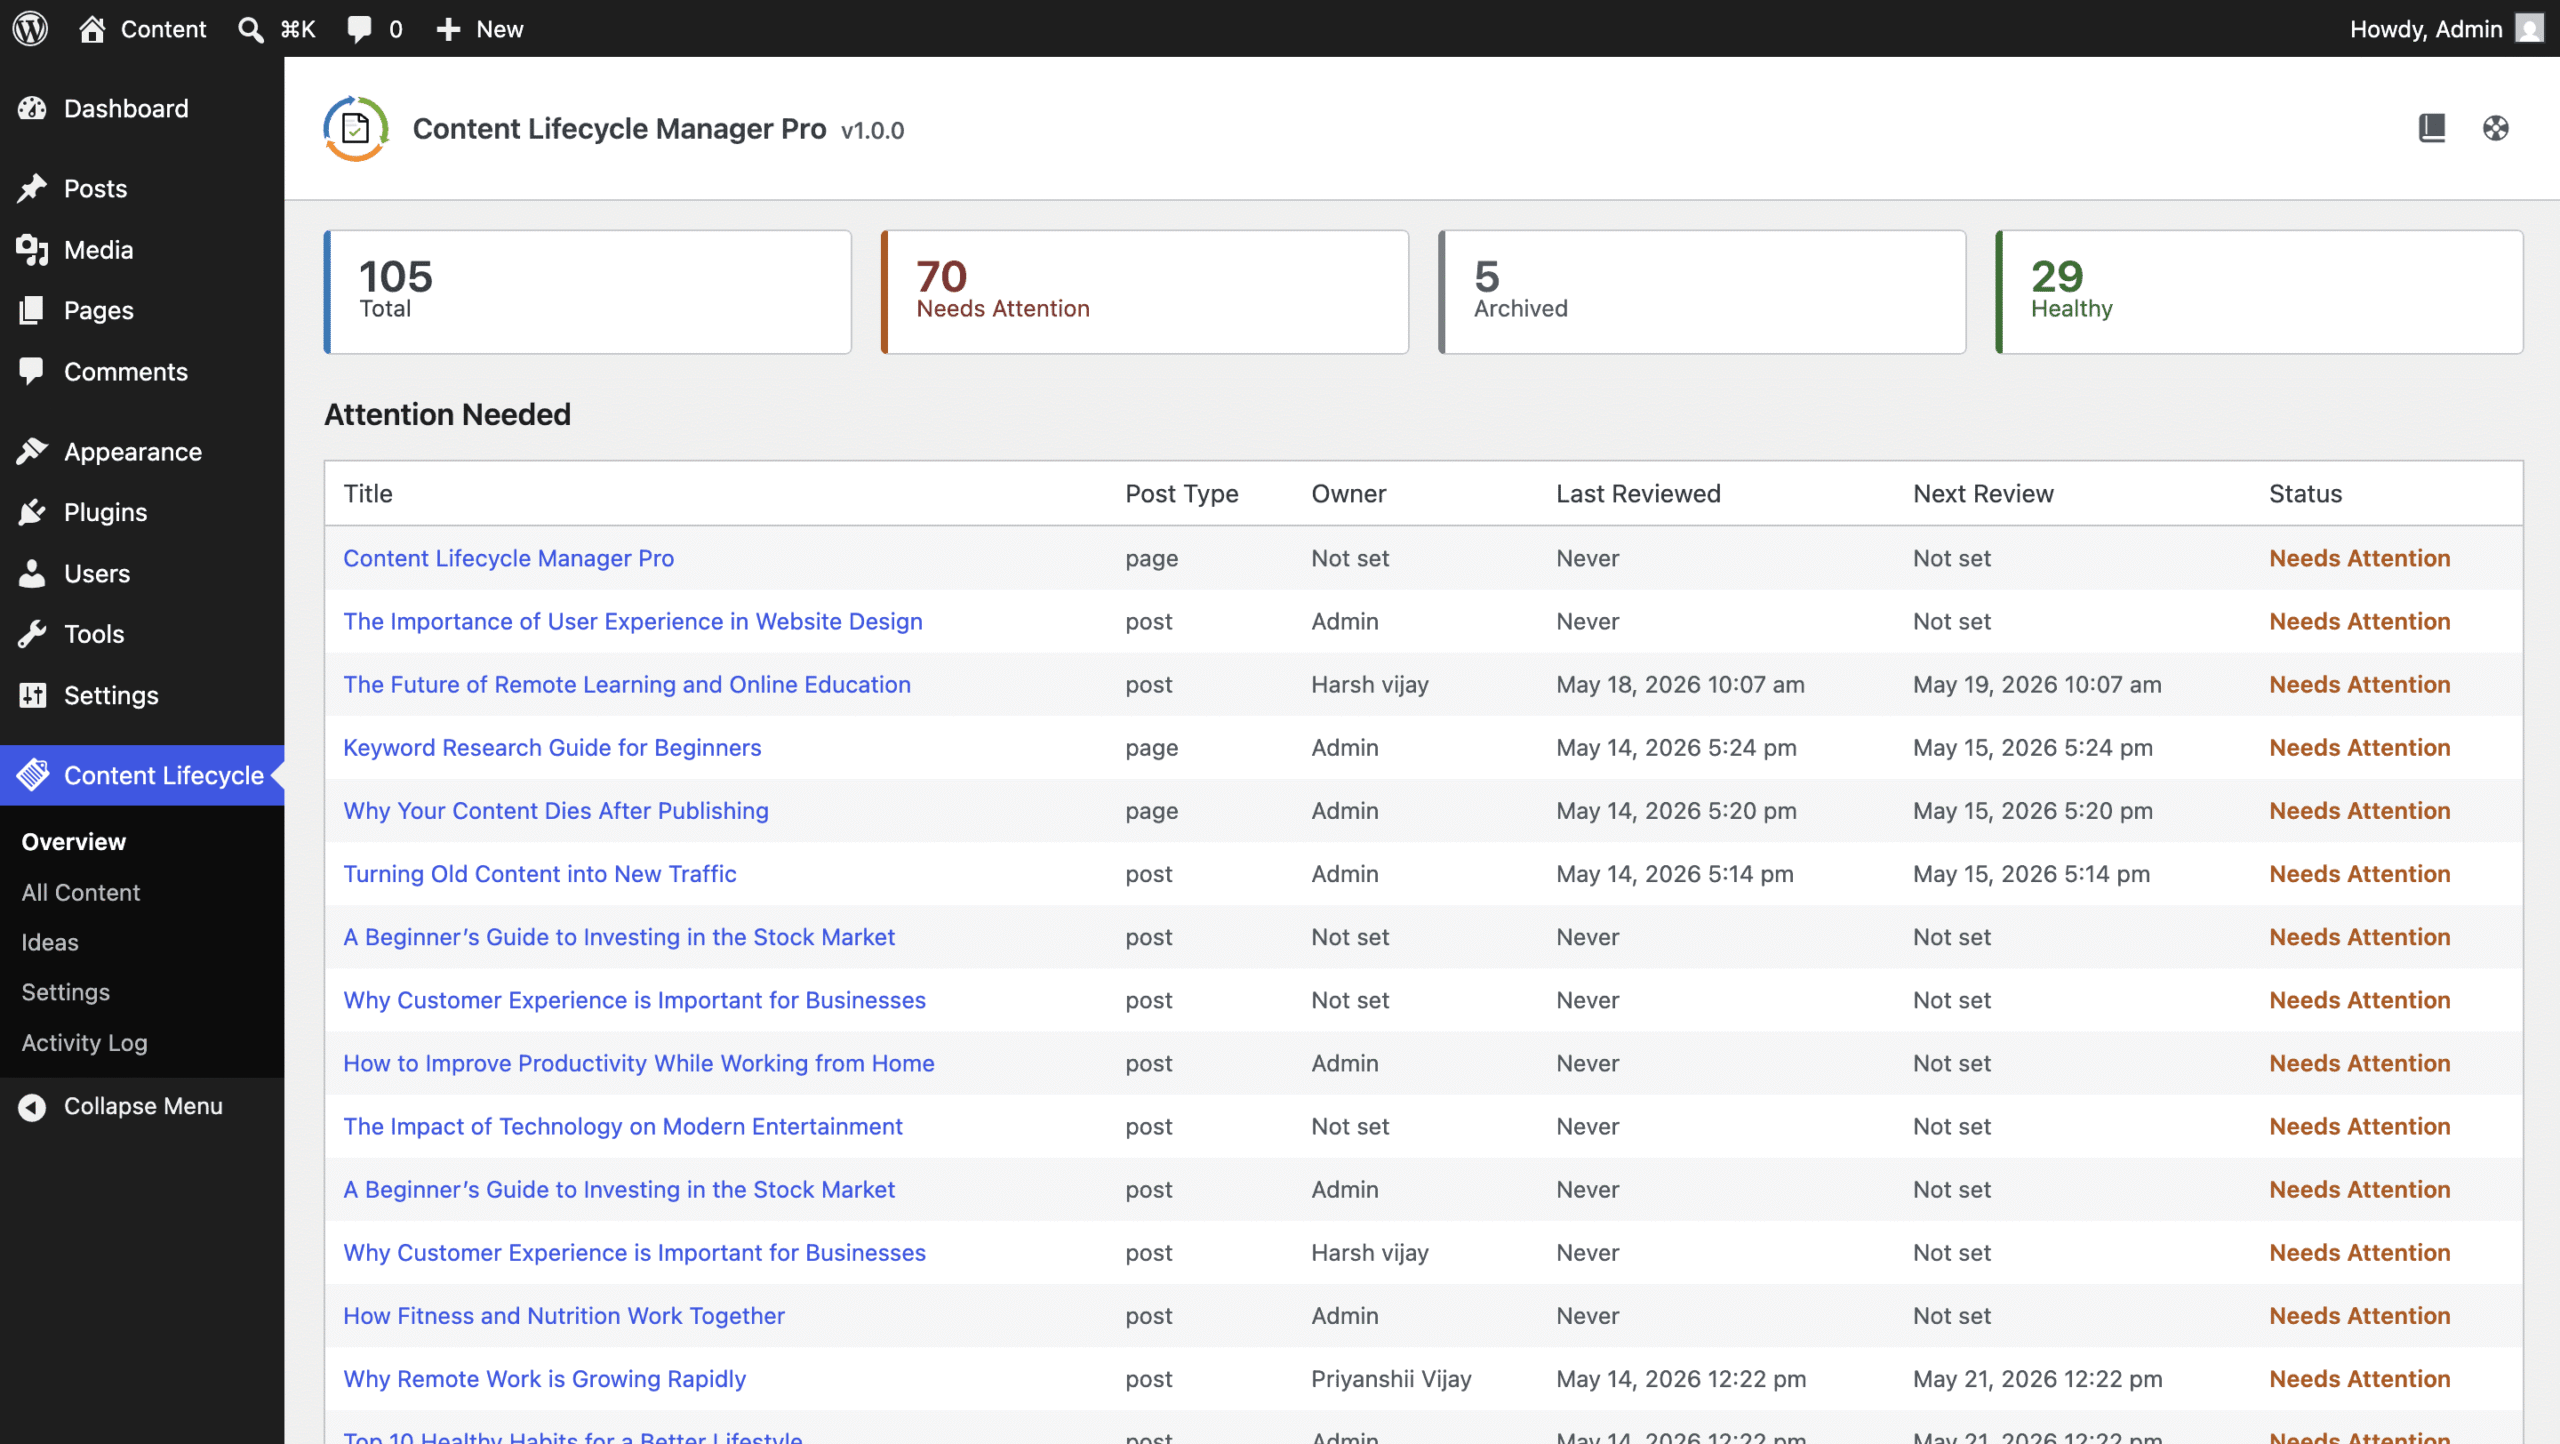This screenshot has height=1444, width=2560.
Task: Click the Users person icon
Action: tap(32, 573)
